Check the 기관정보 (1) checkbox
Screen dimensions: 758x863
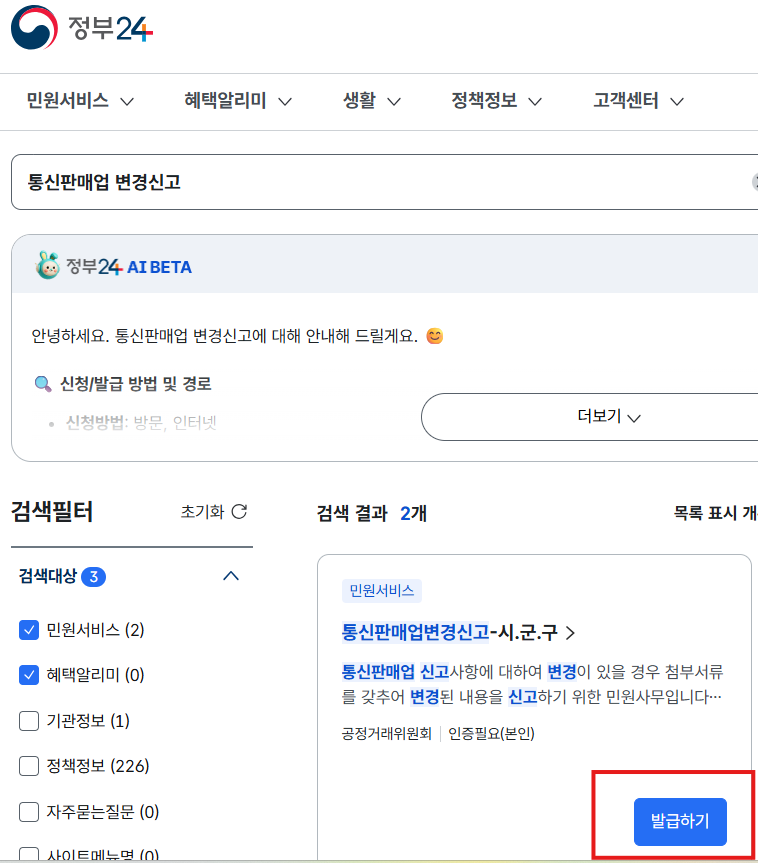pyautogui.click(x=29, y=720)
